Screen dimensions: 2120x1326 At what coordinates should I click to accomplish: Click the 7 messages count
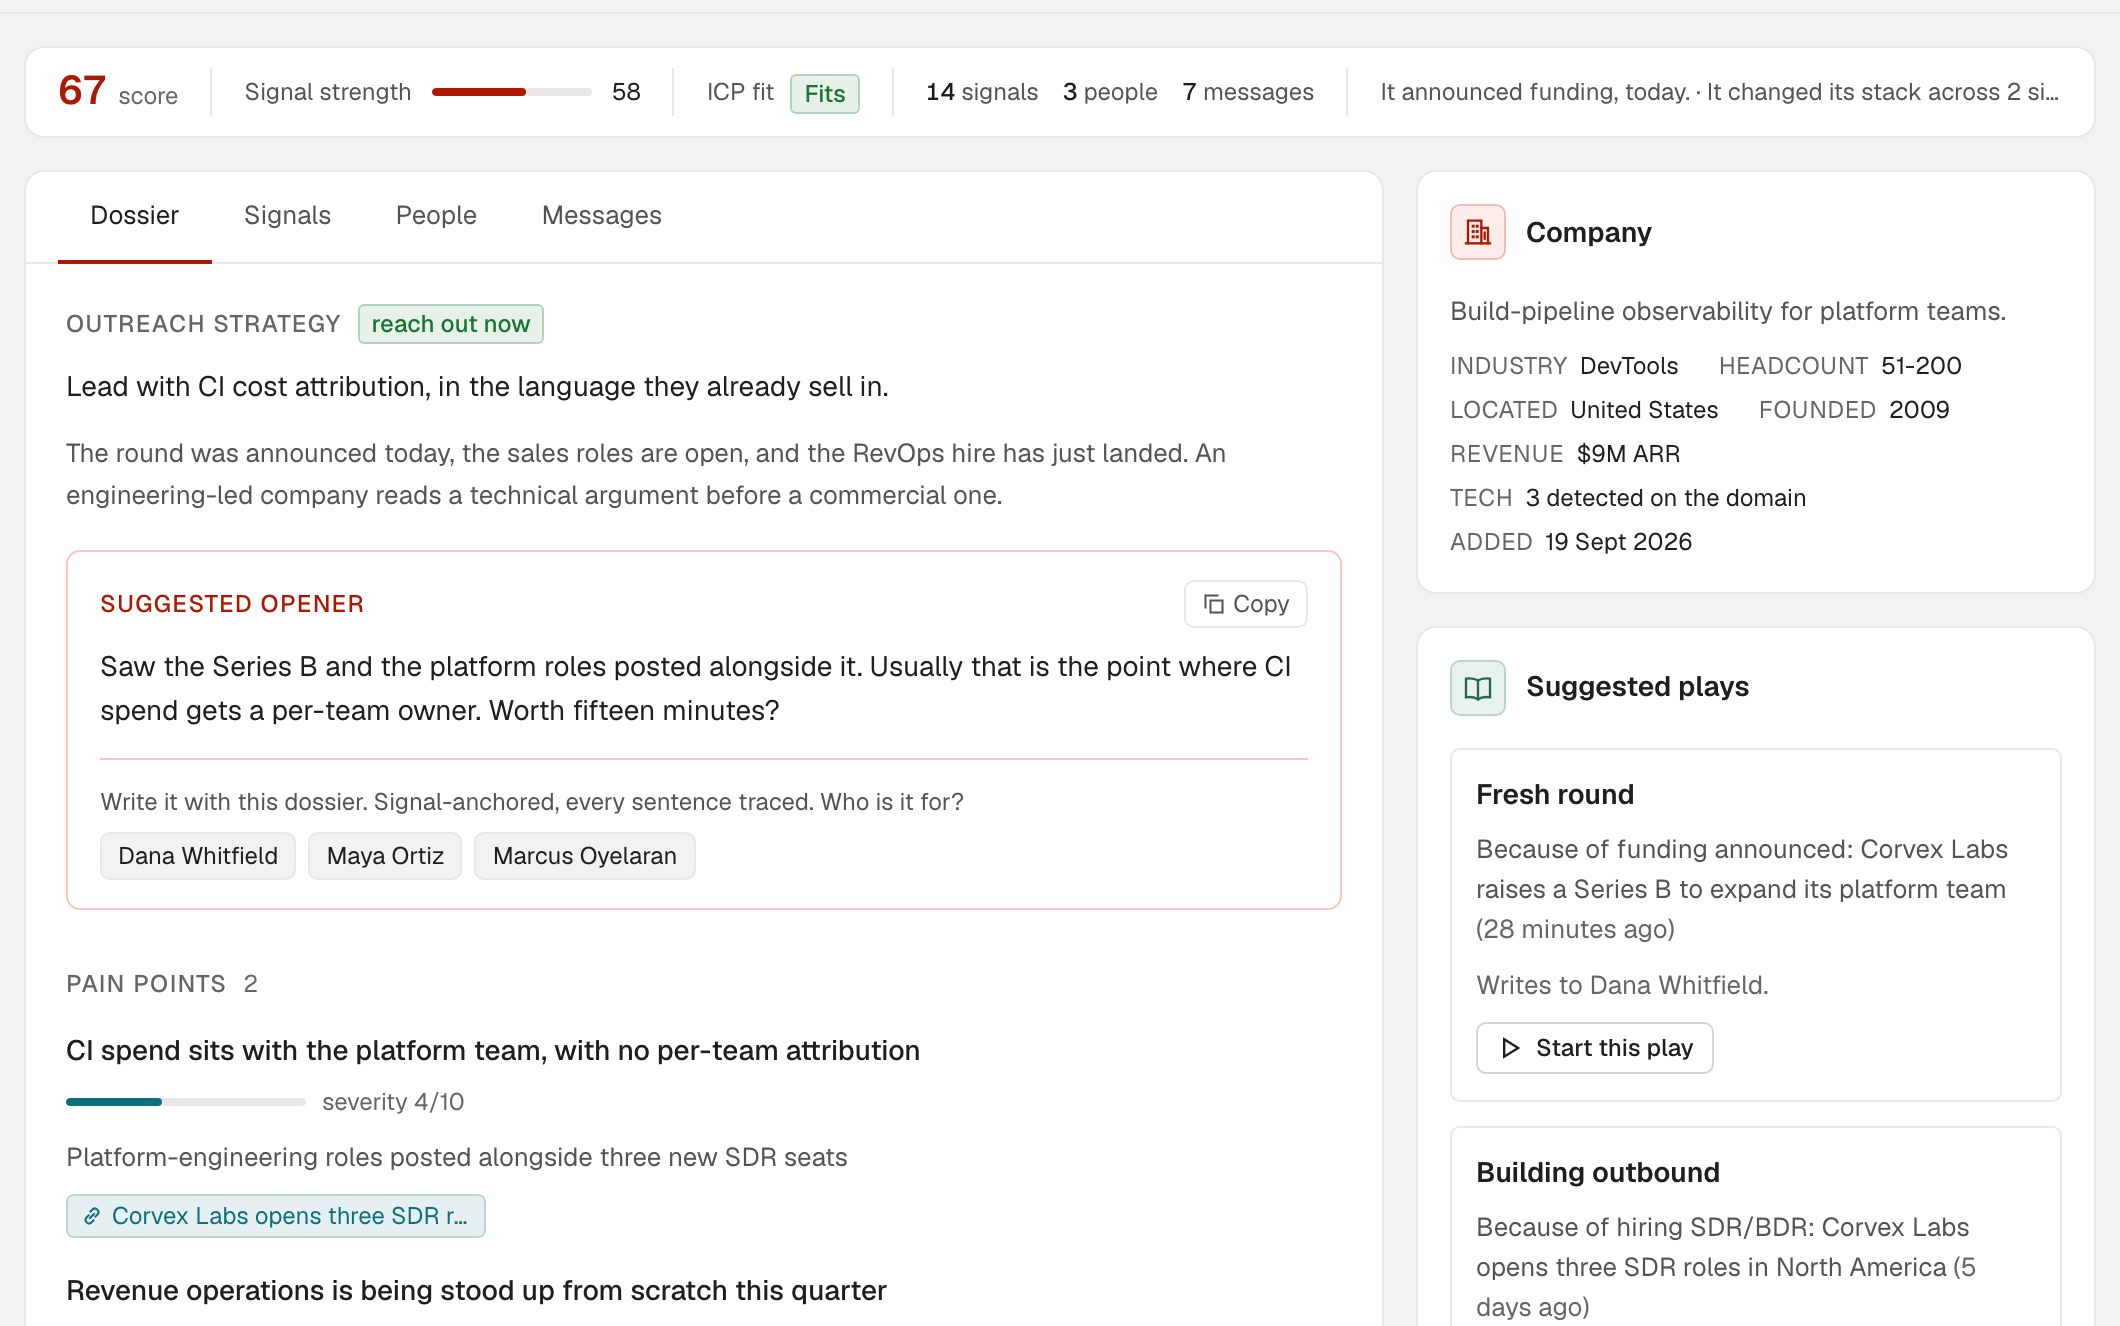[x=1248, y=92]
